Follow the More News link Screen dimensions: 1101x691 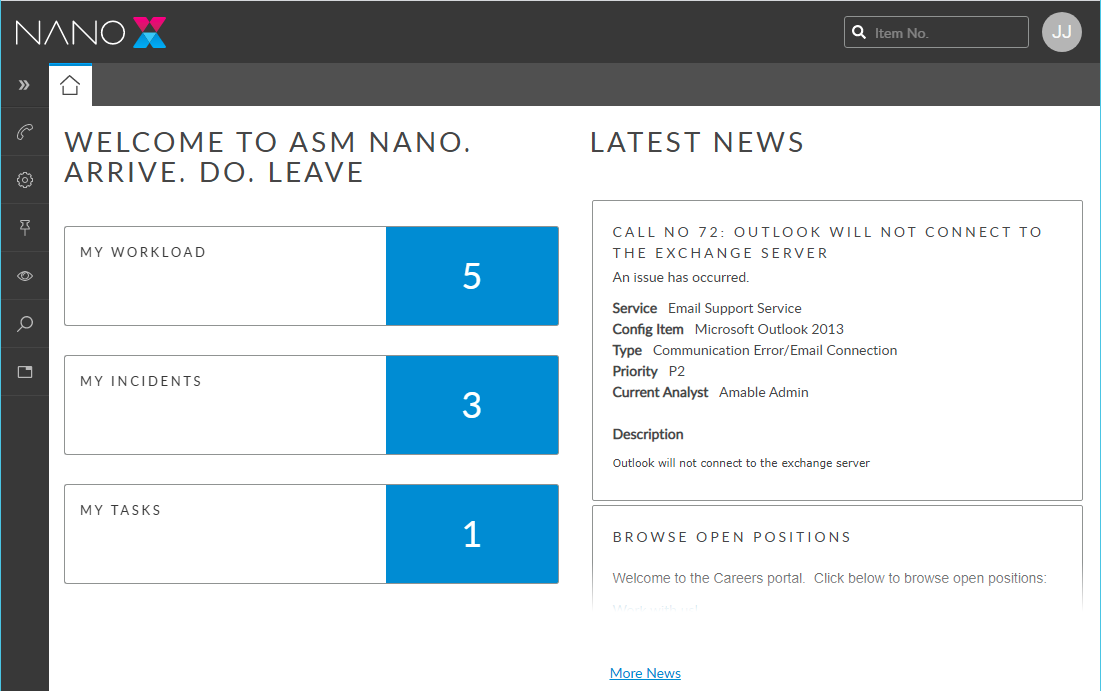pyautogui.click(x=645, y=673)
